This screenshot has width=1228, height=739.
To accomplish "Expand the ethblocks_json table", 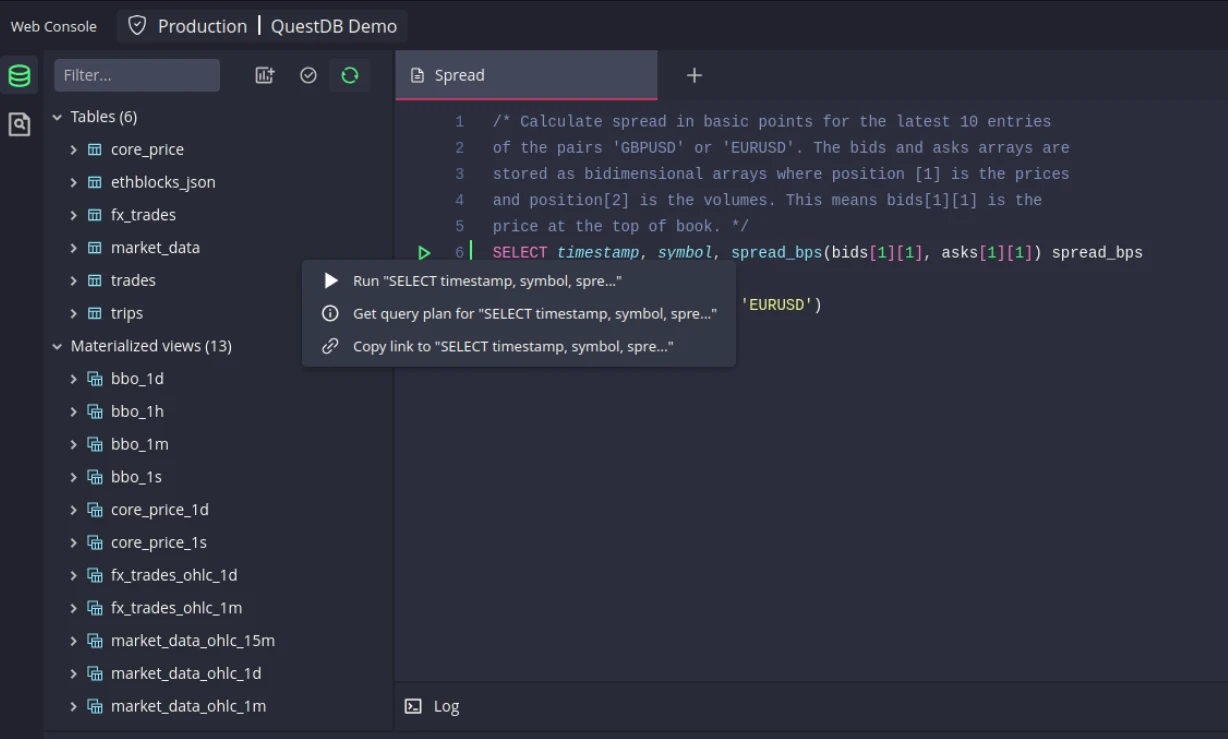I will [73, 182].
